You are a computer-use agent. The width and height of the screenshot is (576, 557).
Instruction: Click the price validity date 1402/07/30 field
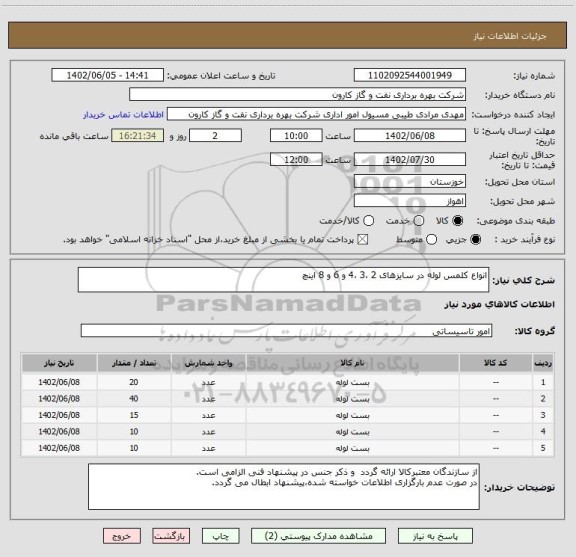(x=410, y=159)
